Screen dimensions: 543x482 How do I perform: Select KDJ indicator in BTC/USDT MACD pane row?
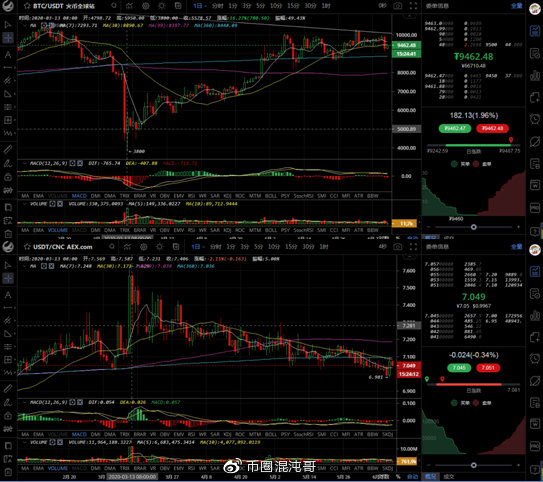coord(227,196)
